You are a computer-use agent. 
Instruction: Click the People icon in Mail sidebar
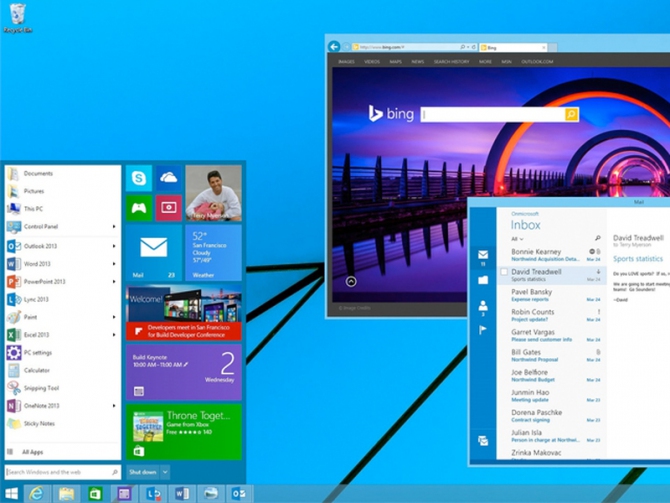click(483, 306)
